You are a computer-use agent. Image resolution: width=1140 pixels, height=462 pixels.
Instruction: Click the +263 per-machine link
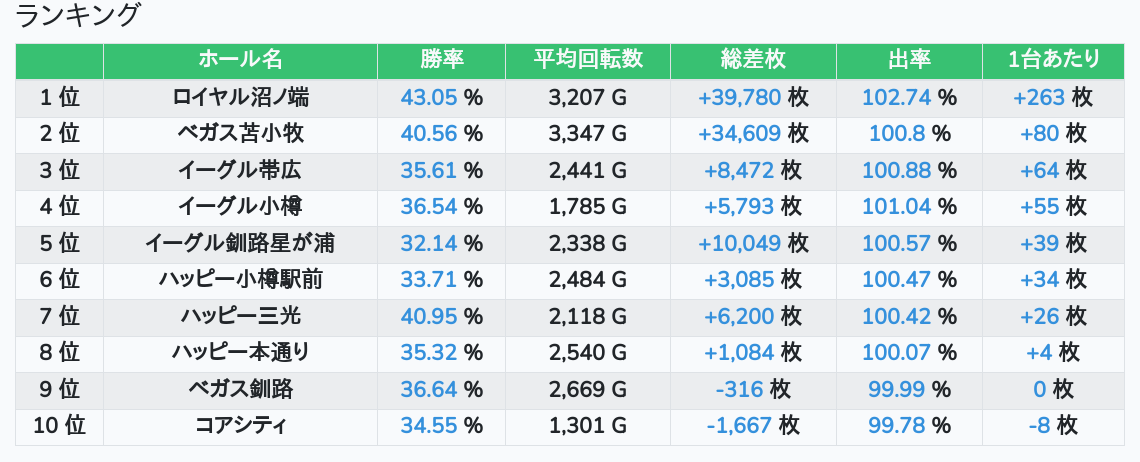click(x=1039, y=98)
